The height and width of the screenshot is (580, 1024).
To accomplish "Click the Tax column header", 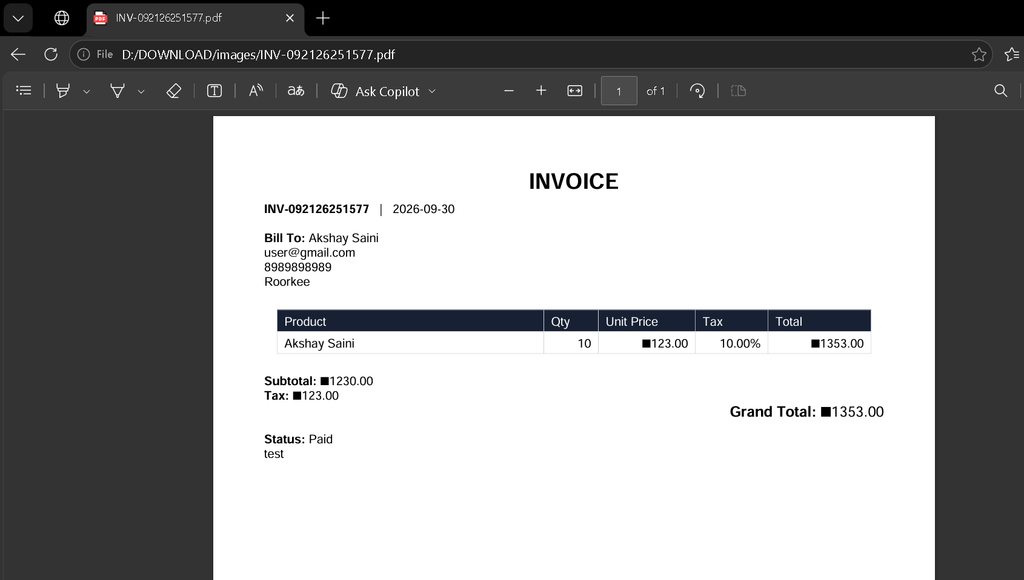I will [x=731, y=321].
